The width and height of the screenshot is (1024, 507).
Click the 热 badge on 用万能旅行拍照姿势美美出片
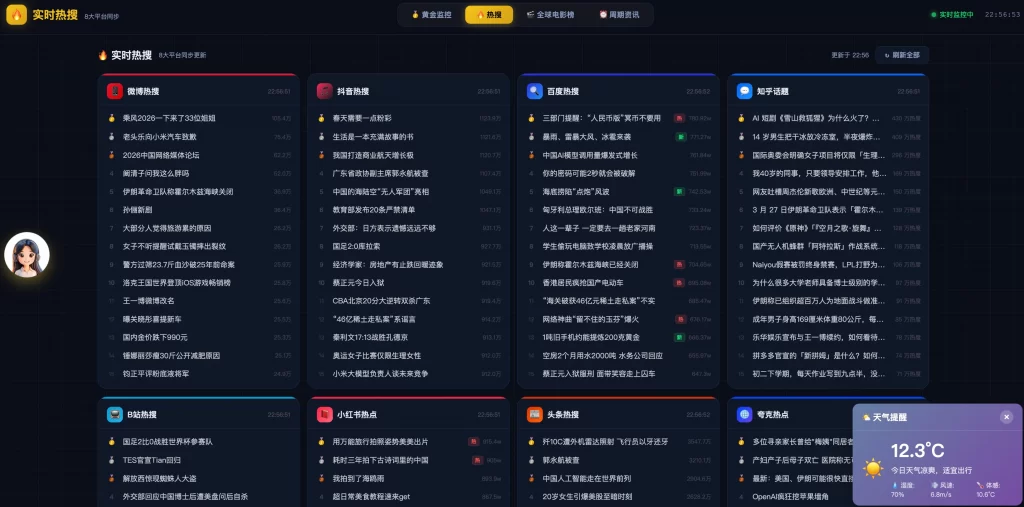(473, 442)
